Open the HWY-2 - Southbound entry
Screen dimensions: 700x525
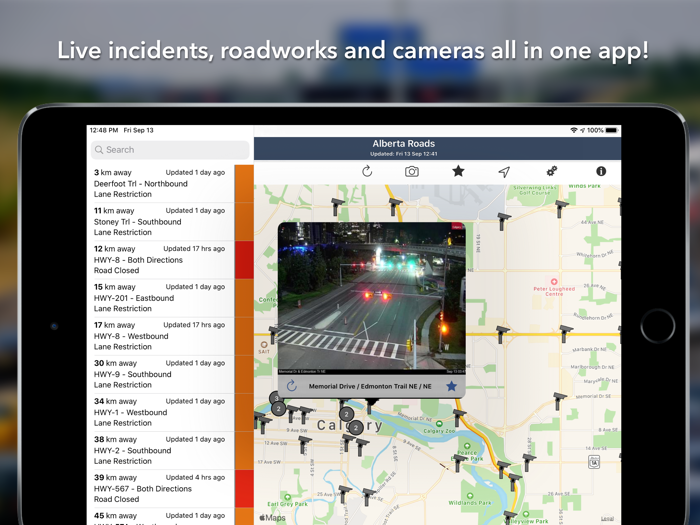pyautogui.click(x=170, y=450)
